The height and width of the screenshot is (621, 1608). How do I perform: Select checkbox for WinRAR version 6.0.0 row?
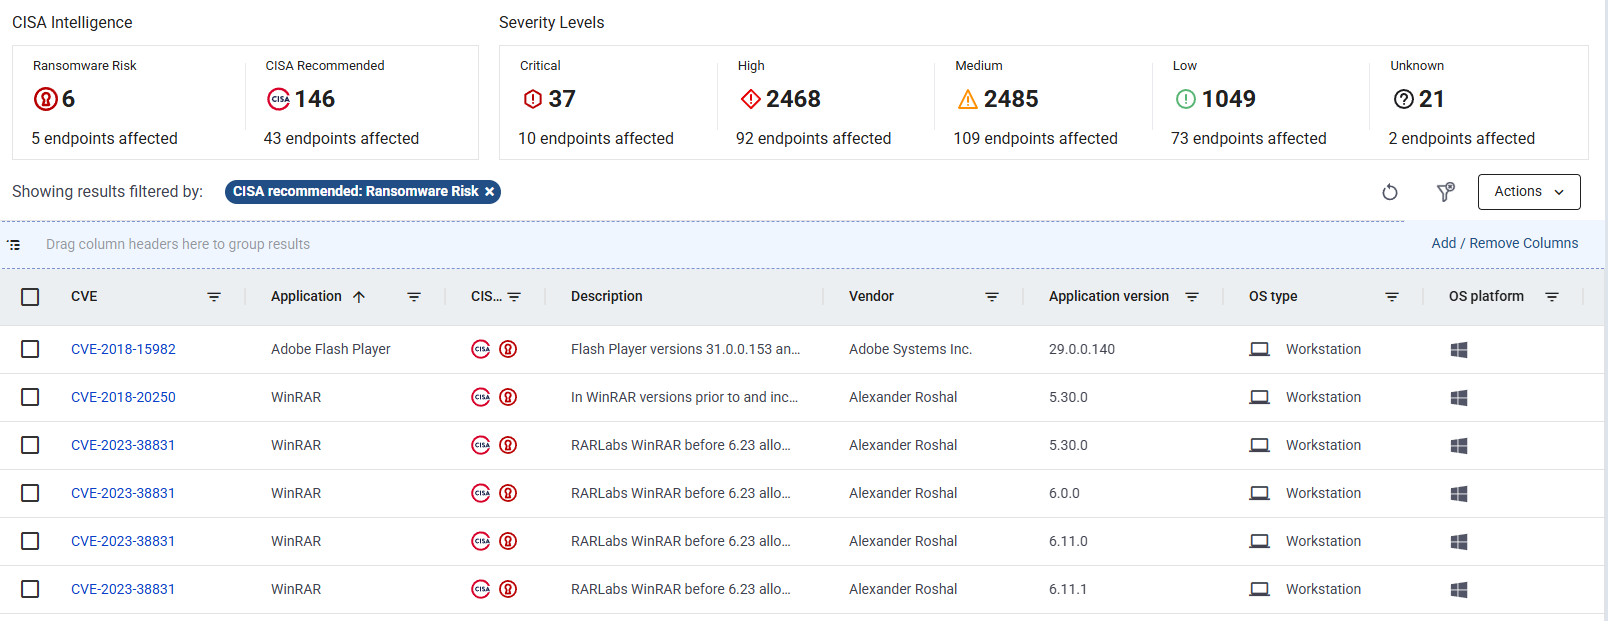(30, 493)
